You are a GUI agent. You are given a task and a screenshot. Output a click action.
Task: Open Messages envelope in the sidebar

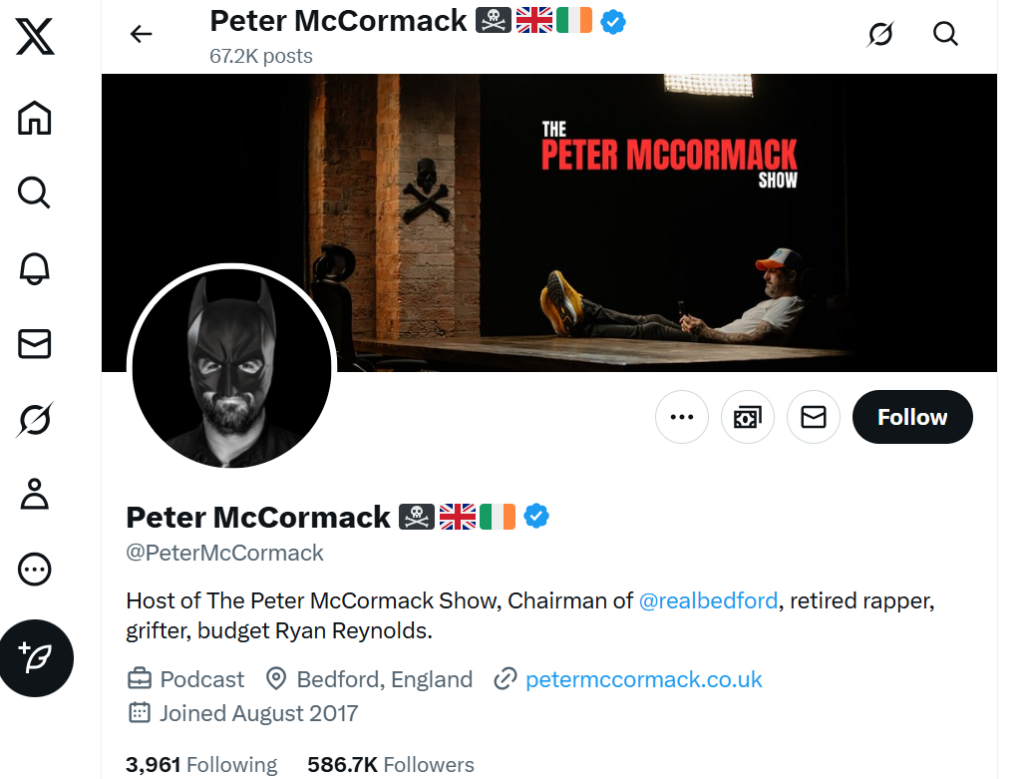(x=35, y=343)
